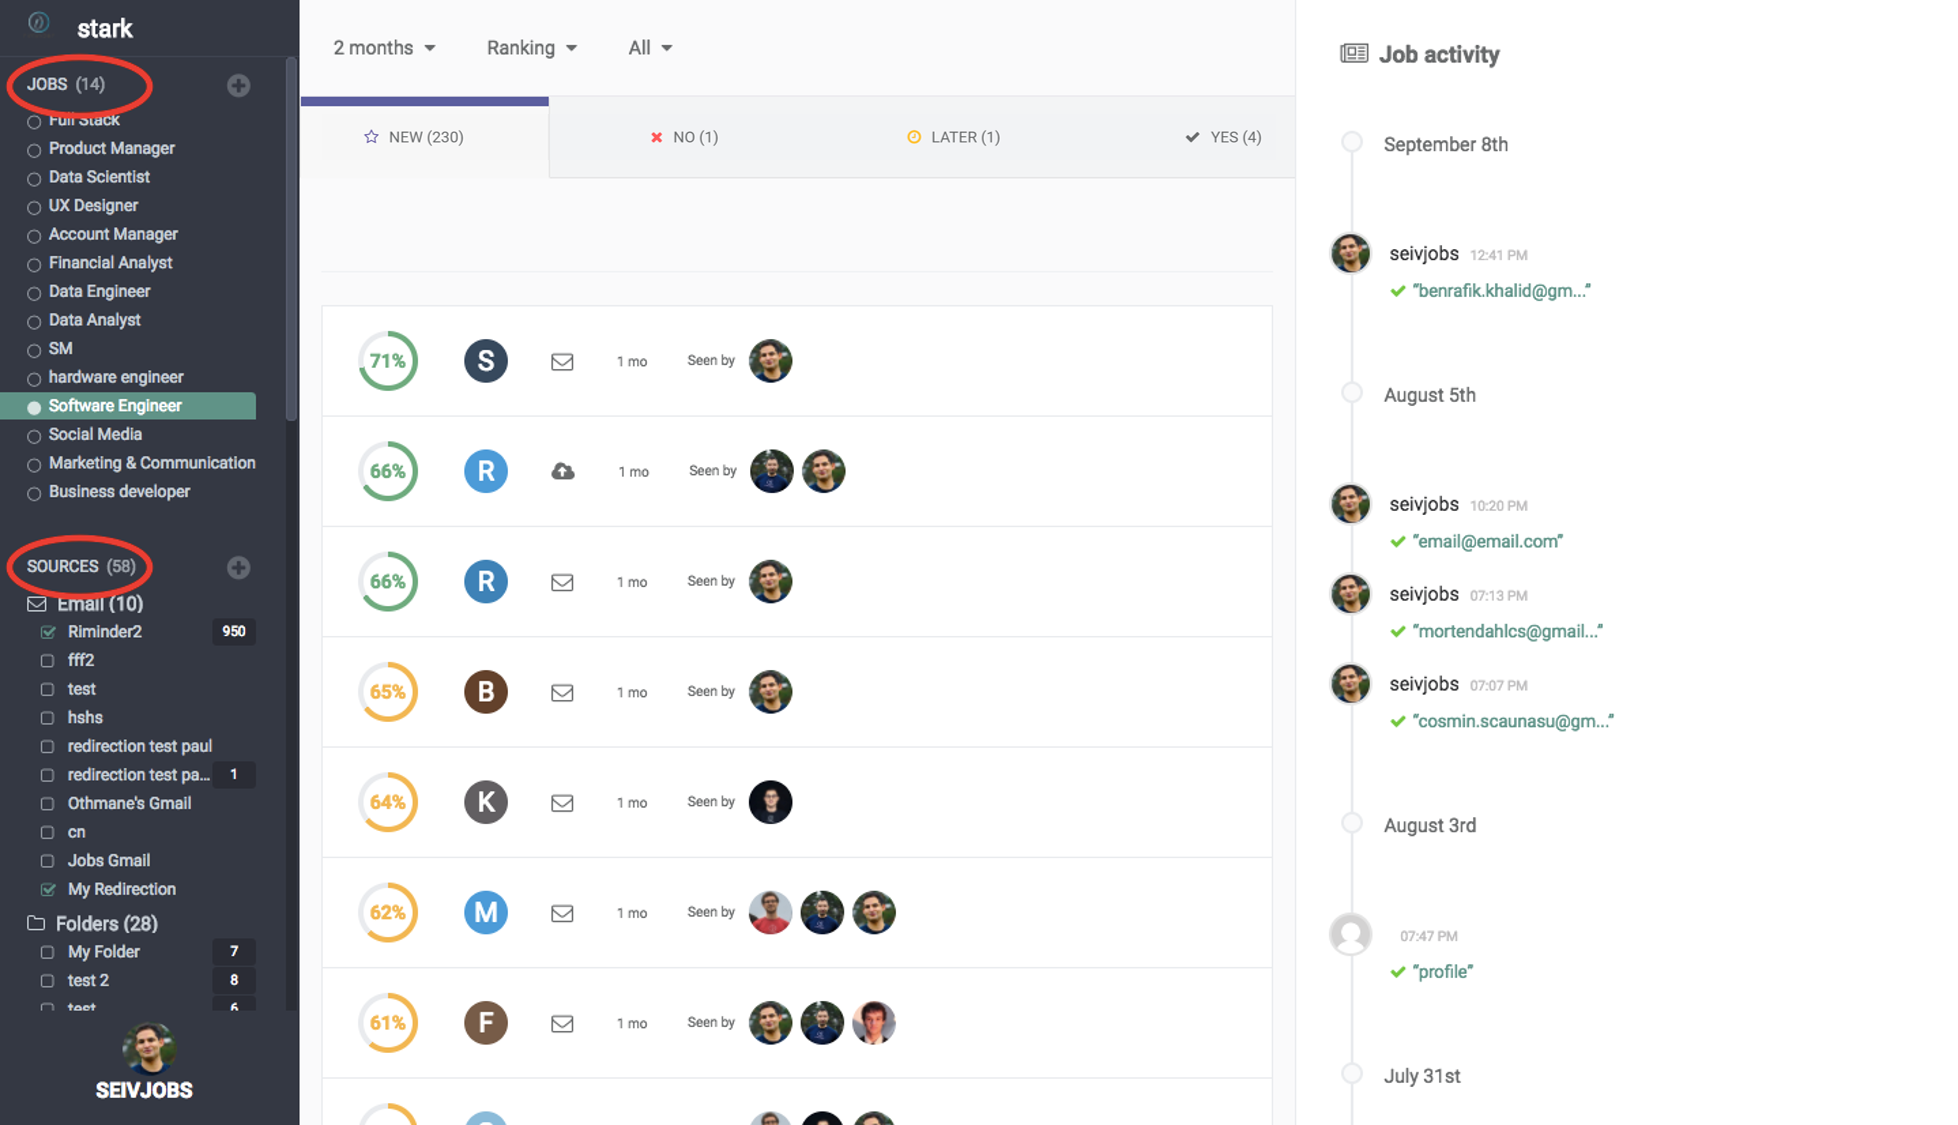This screenshot has height=1125, width=1958.
Task: Click the Job activity newspaper icon
Action: [x=1354, y=54]
